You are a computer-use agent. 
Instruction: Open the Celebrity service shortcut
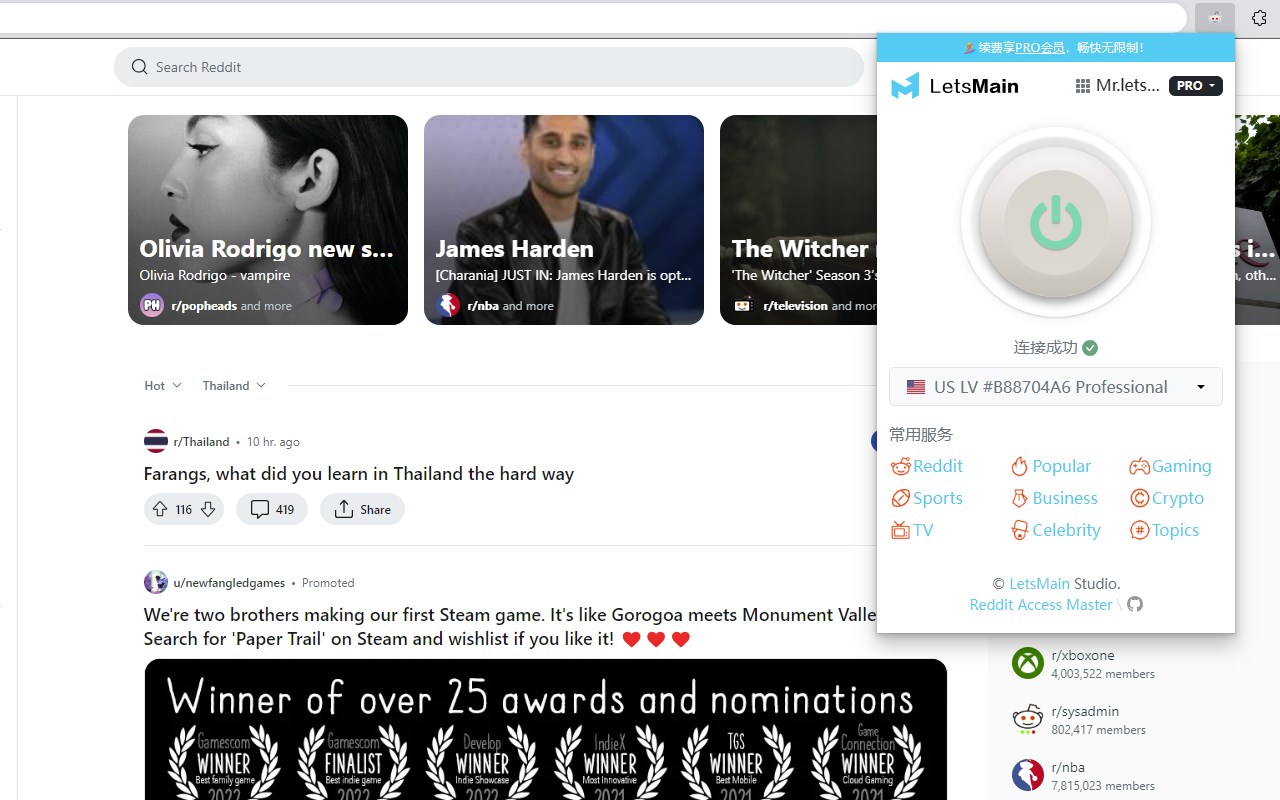point(1055,530)
